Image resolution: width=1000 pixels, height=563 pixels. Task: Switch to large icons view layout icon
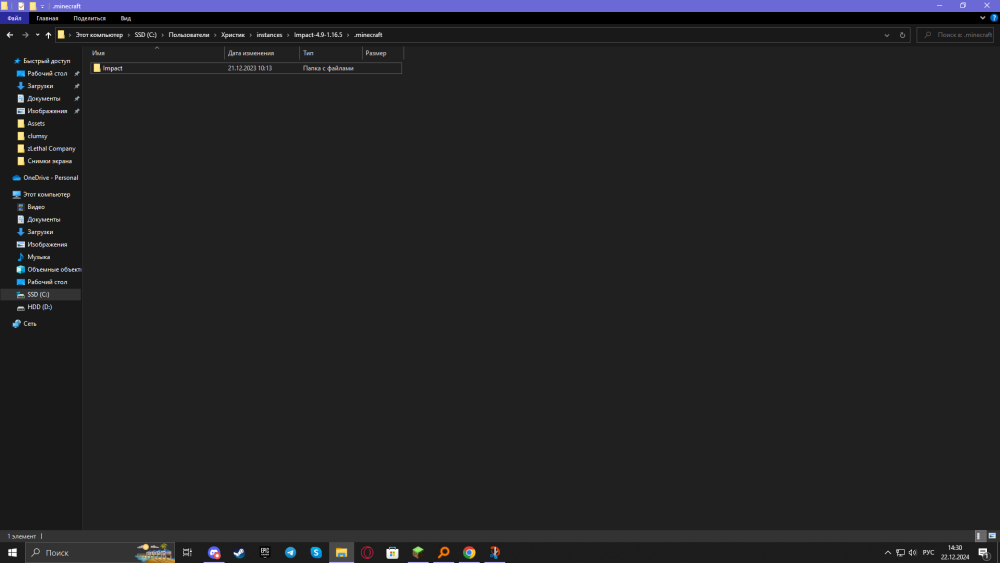(992, 536)
